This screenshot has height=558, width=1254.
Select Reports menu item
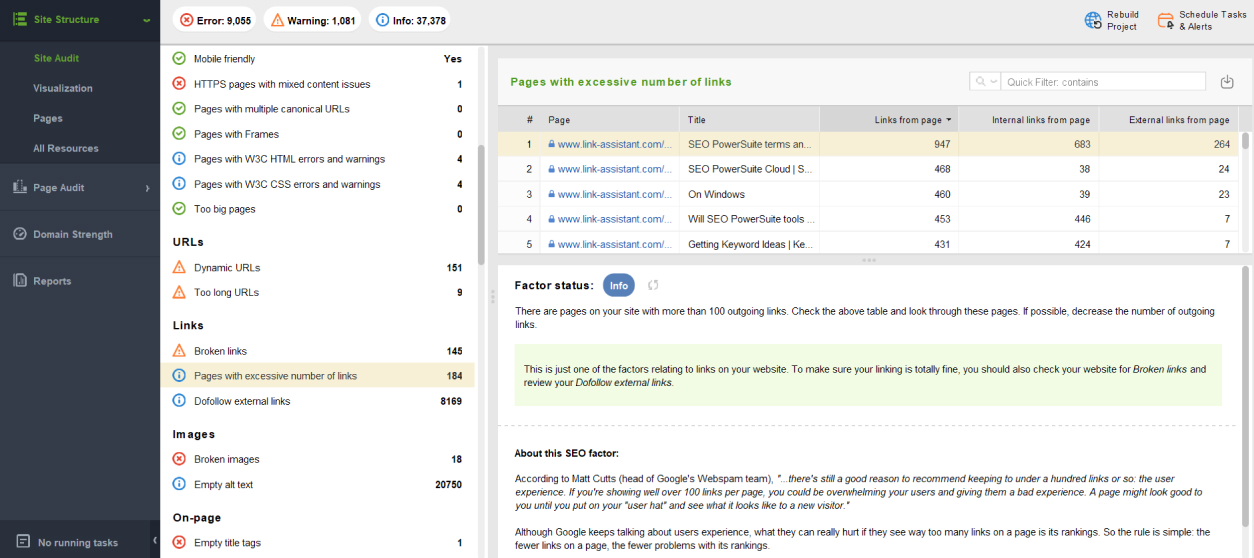click(x=52, y=281)
